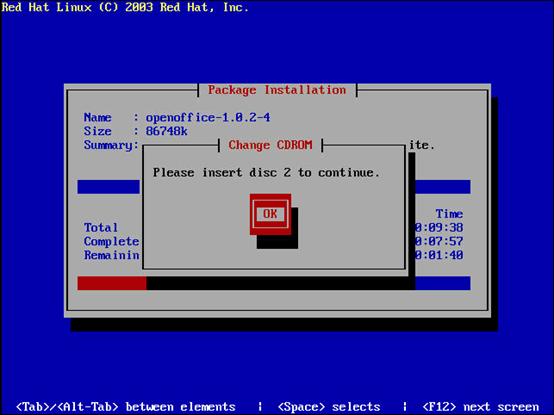Click the '<F12> next screen' hint
Viewport: 554px width, 415px height.
tap(481, 407)
